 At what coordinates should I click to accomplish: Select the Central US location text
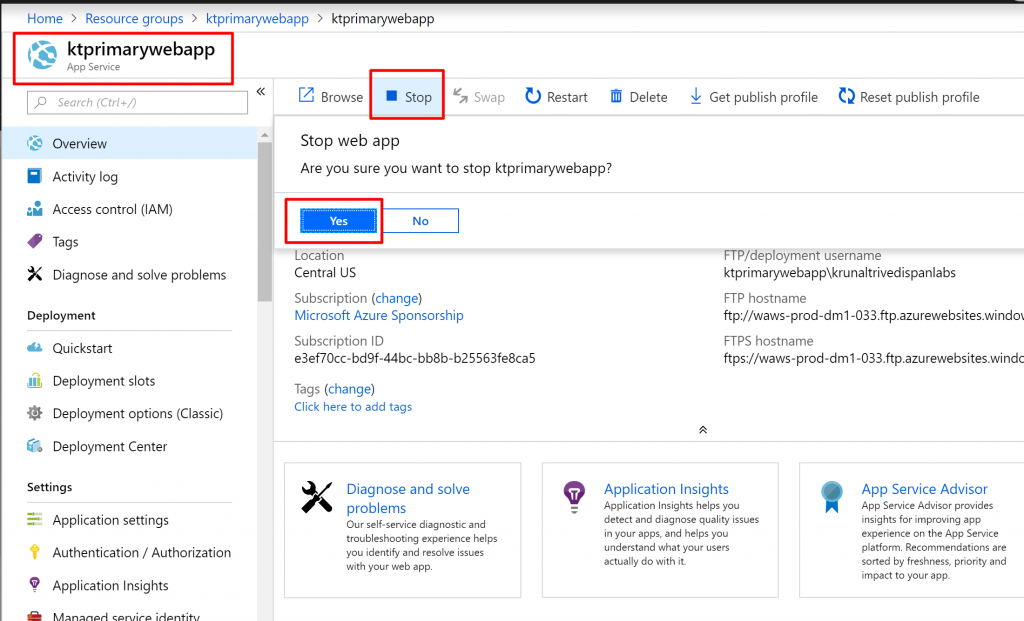[325, 272]
